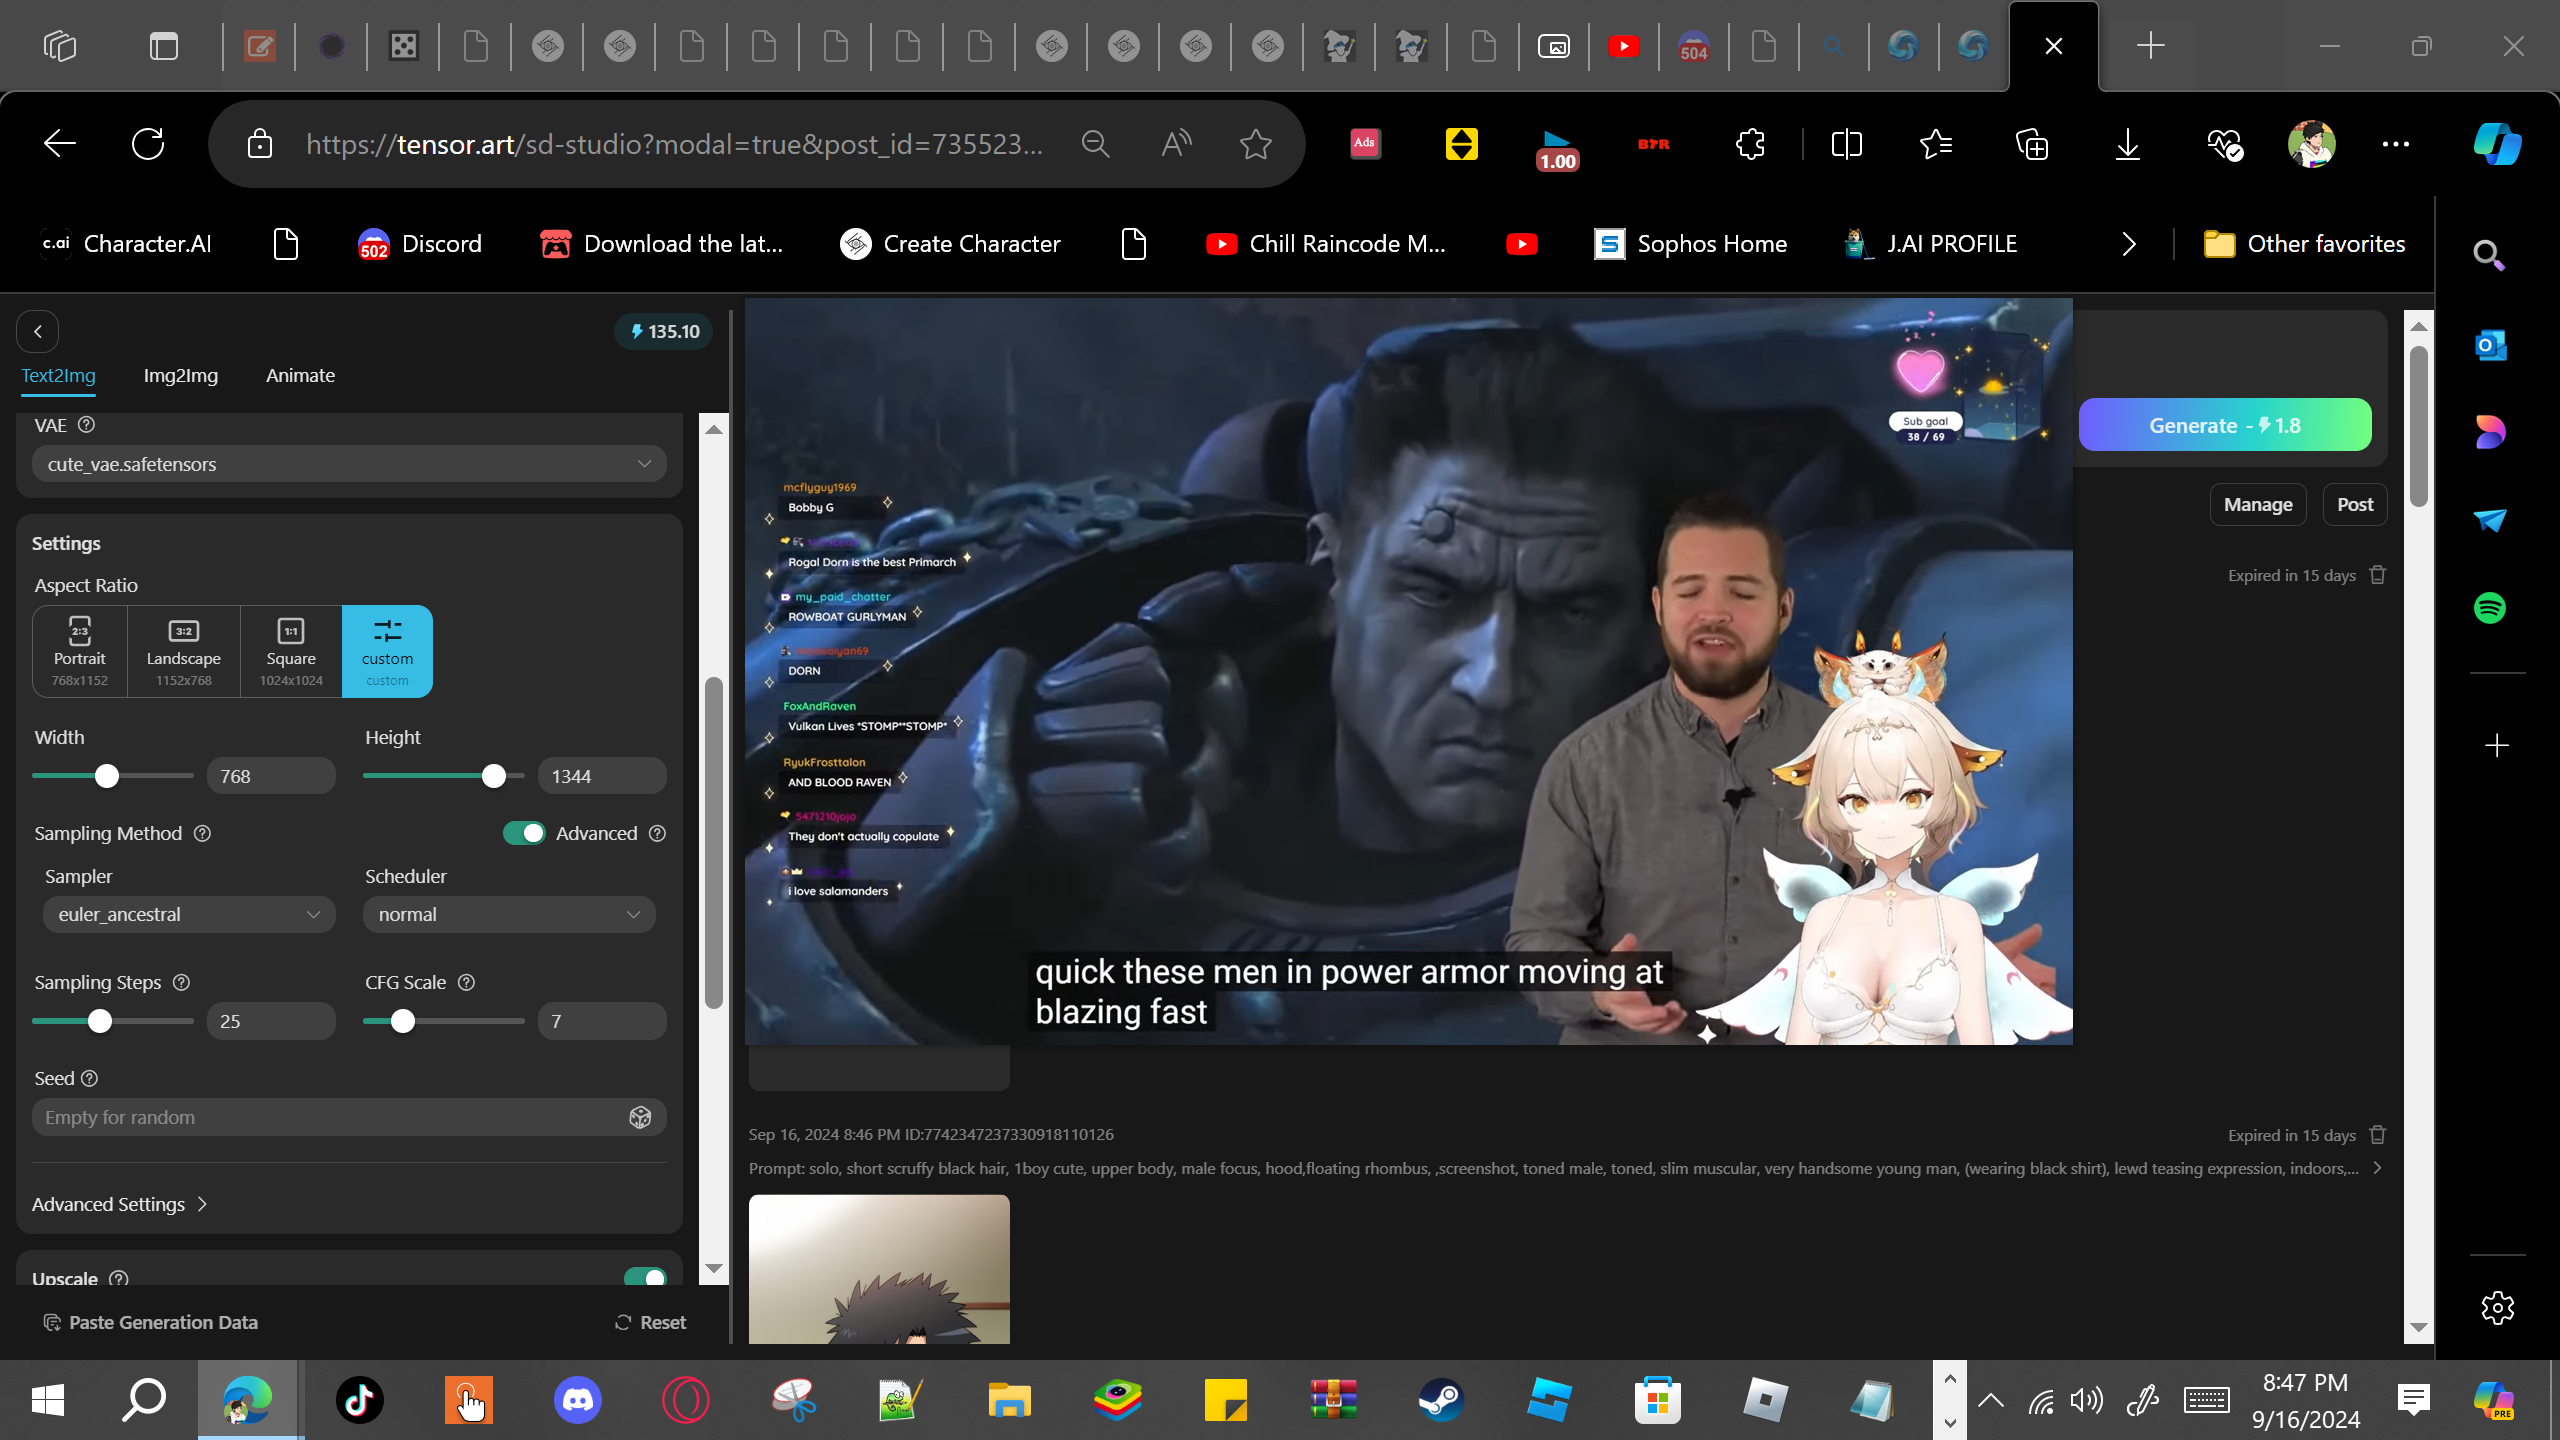Click the Width slider handle
This screenshot has height=1440, width=2560.
coord(107,776)
